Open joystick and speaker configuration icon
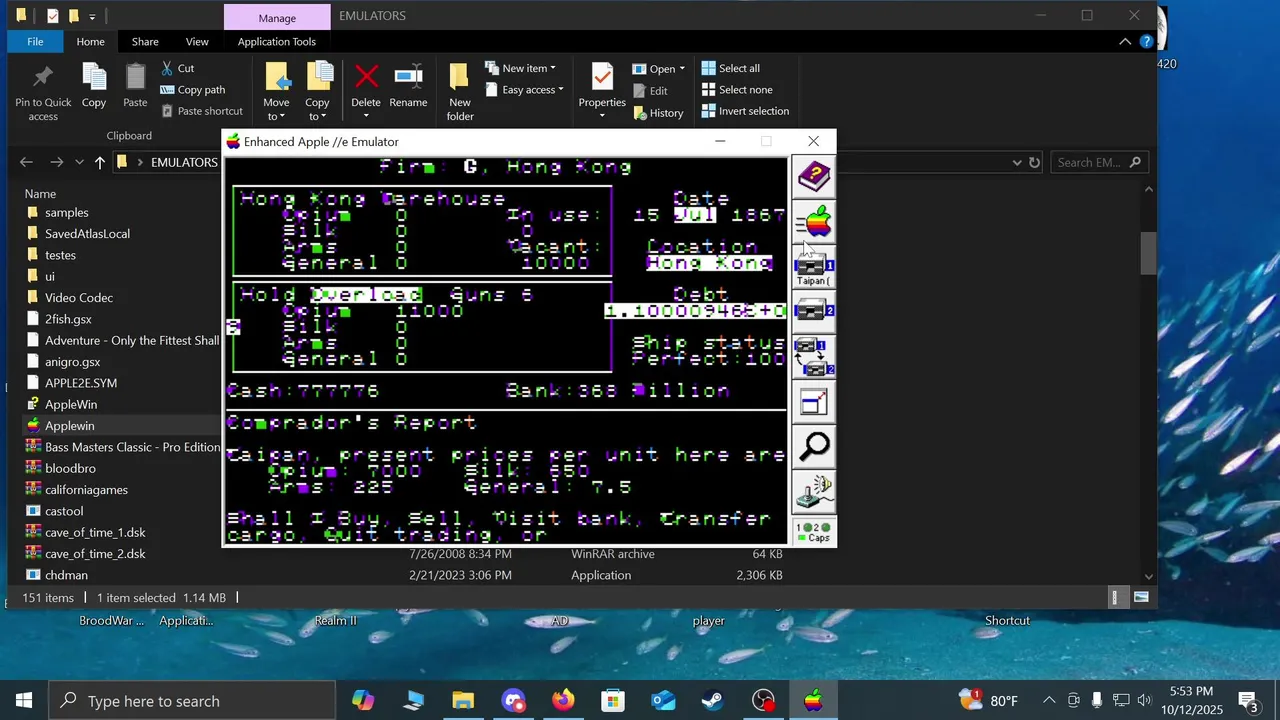Image resolution: width=1280 pixels, height=720 pixels. coord(814,491)
